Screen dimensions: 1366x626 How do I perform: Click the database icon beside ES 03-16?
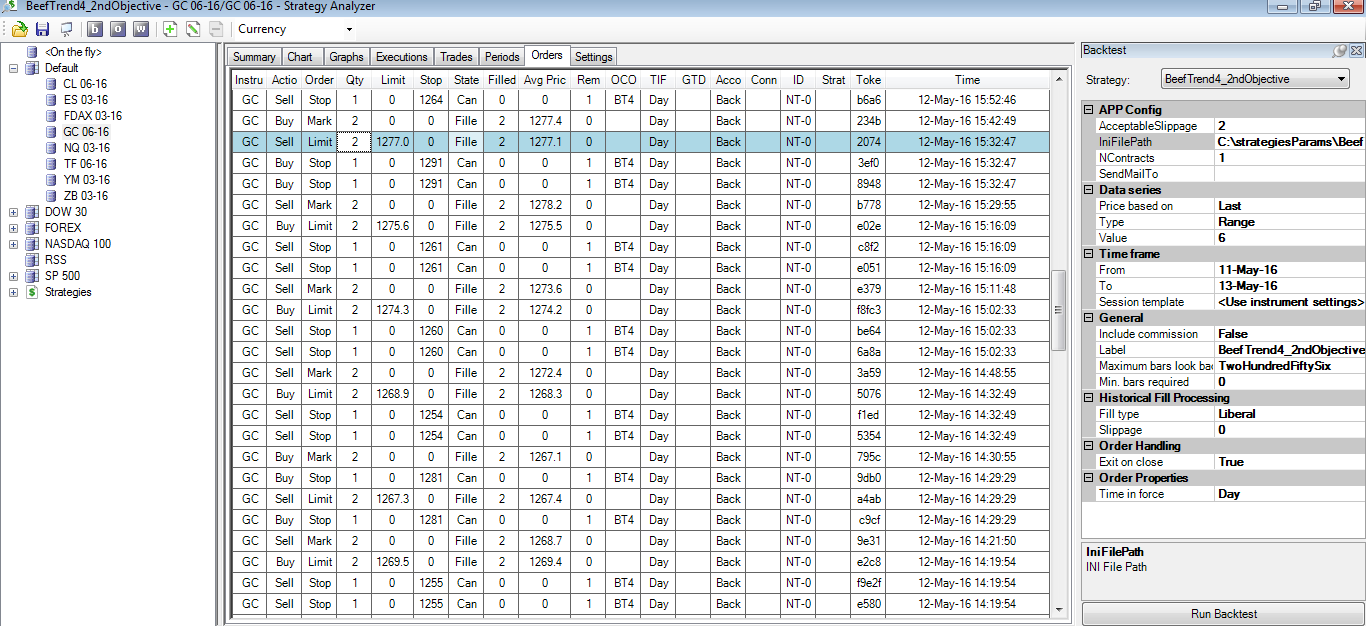[51, 100]
